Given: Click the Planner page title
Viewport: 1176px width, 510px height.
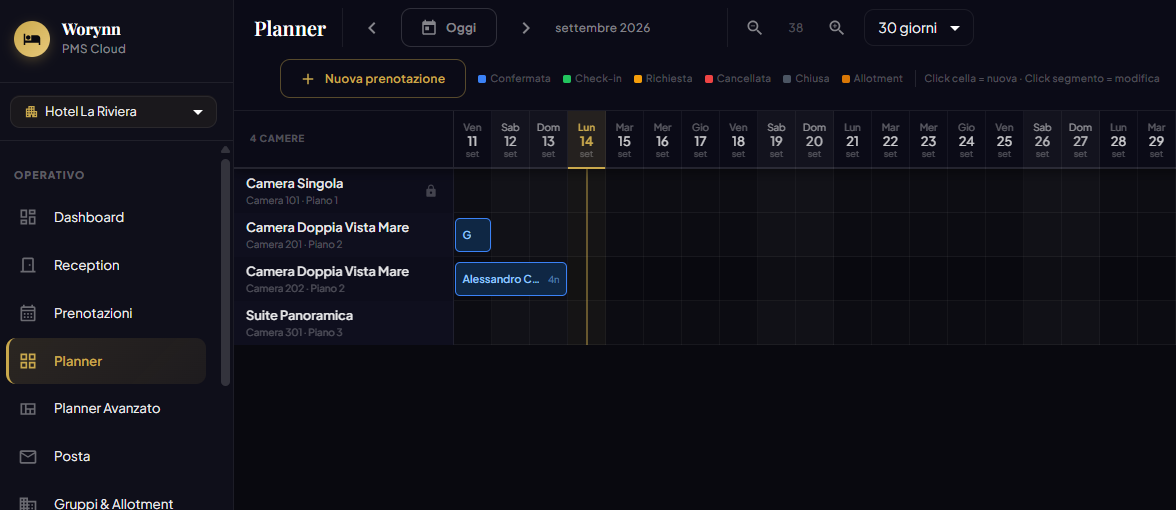Looking at the screenshot, I should pos(290,28).
